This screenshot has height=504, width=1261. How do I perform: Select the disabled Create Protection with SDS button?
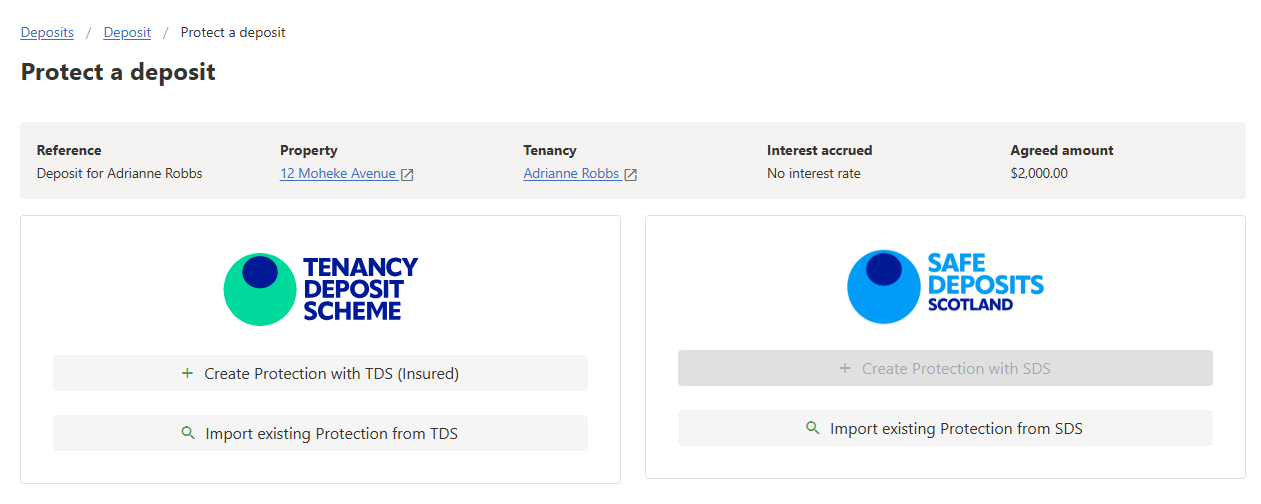tap(945, 368)
